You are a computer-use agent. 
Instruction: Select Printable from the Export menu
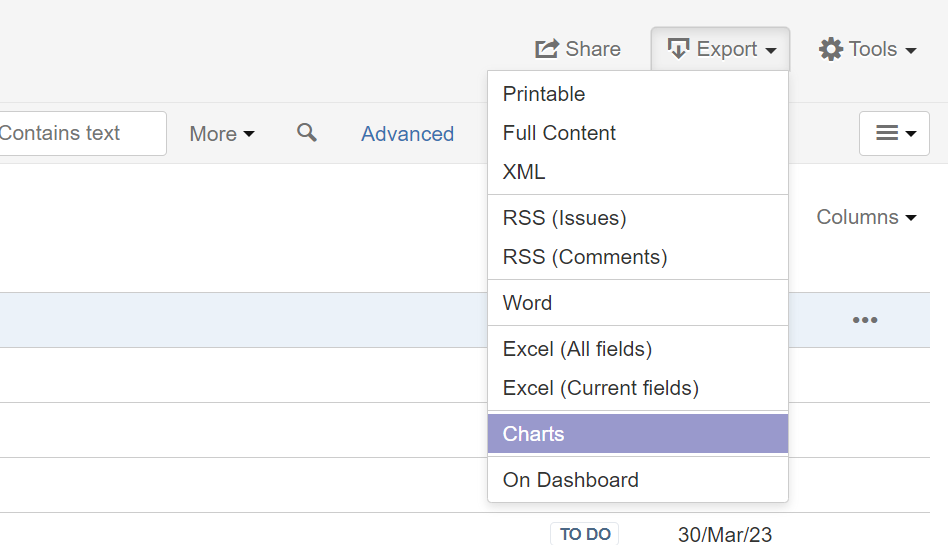click(544, 94)
